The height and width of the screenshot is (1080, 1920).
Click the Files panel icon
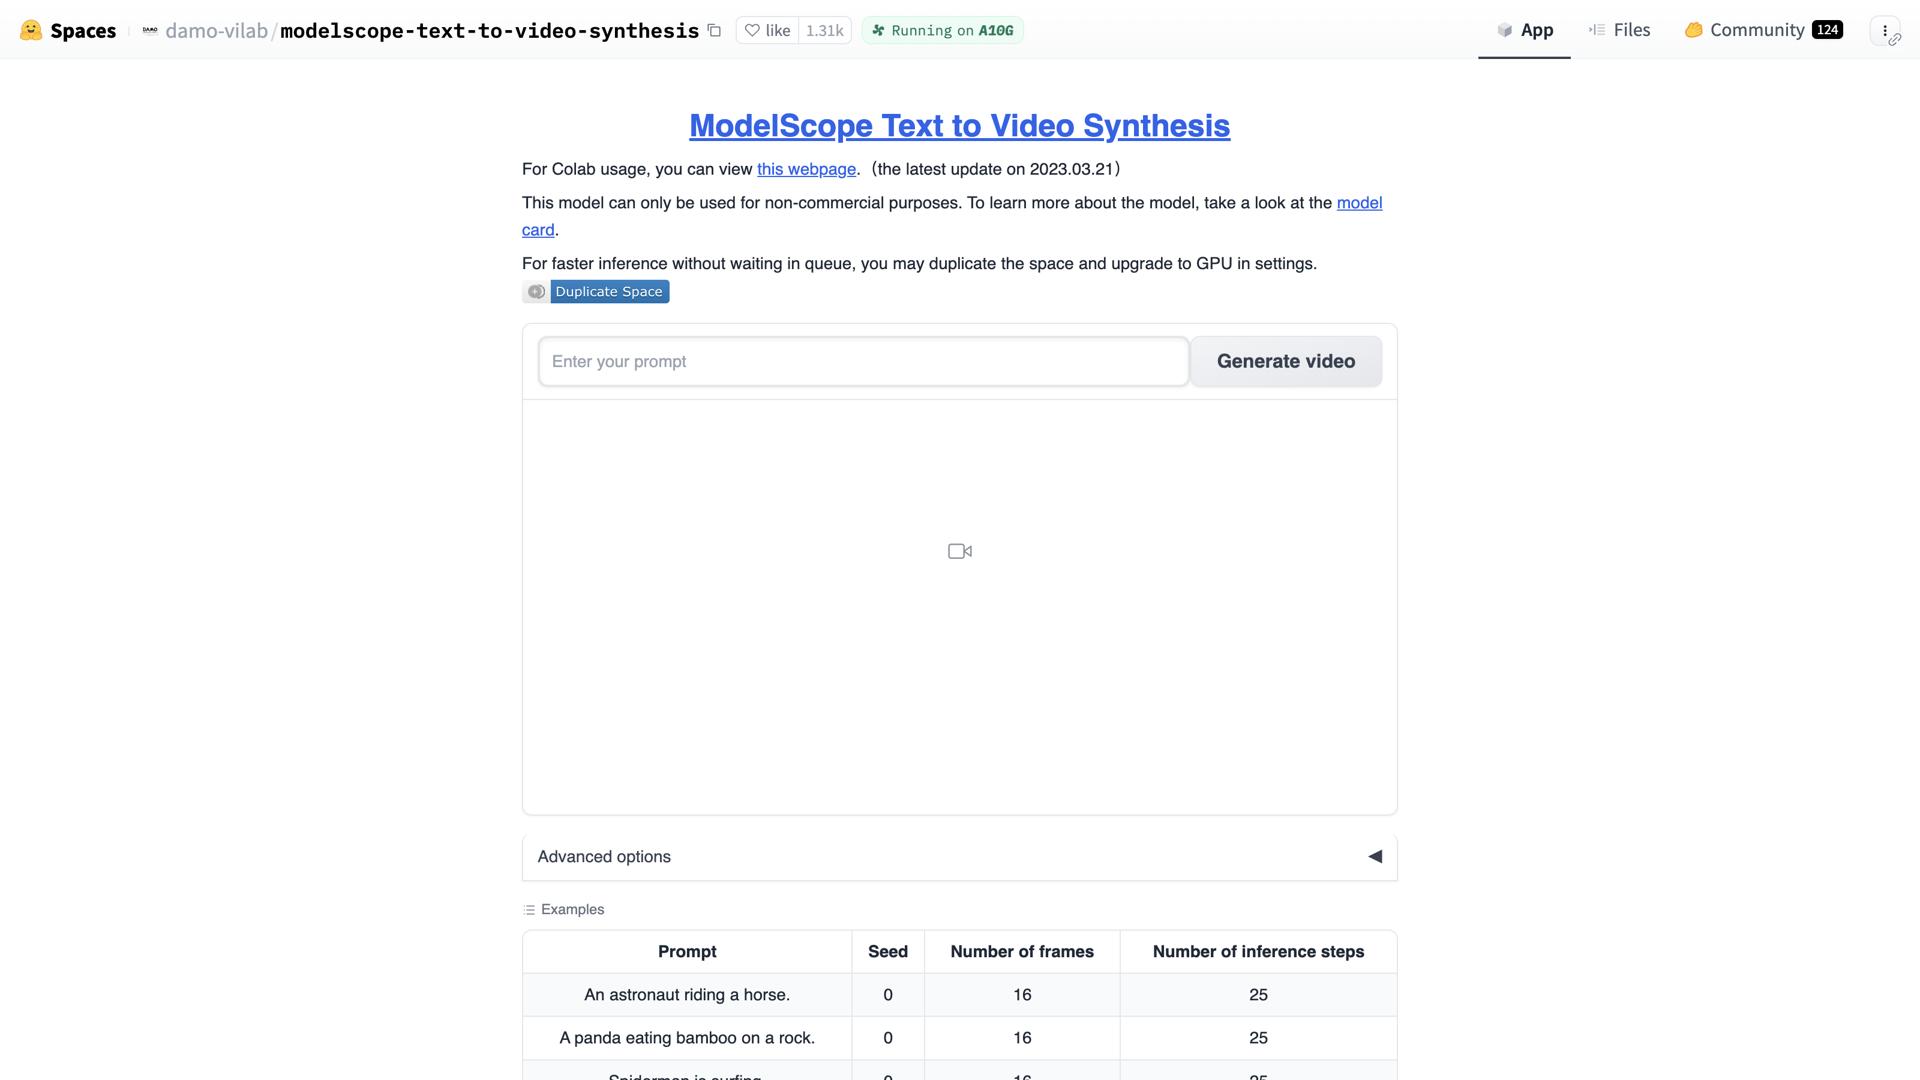[1596, 30]
